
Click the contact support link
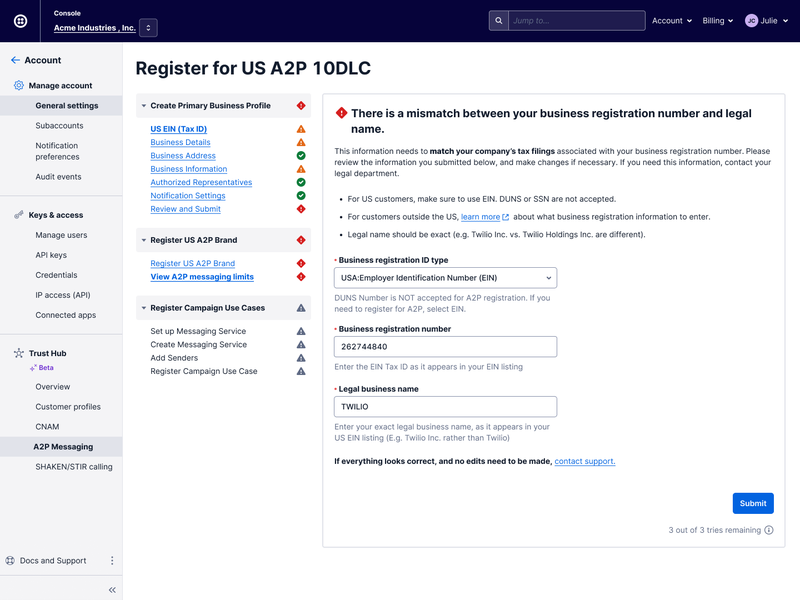pos(584,461)
